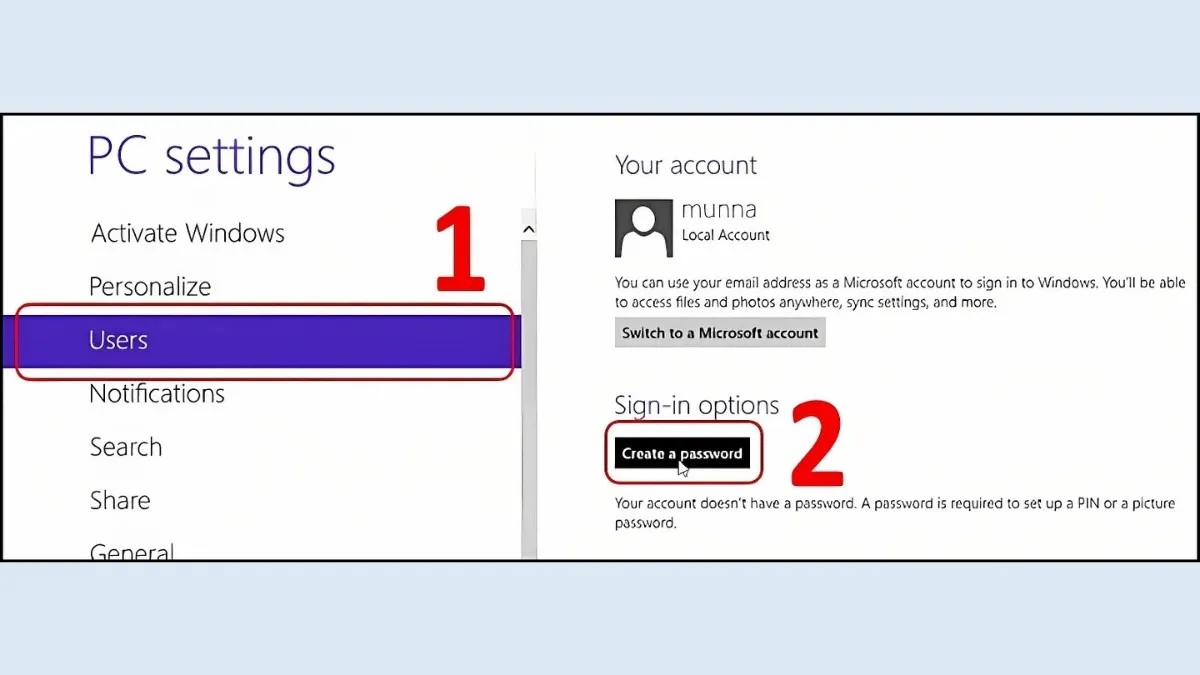The height and width of the screenshot is (675, 1200).
Task: Click the Create a password button
Action: [682, 453]
